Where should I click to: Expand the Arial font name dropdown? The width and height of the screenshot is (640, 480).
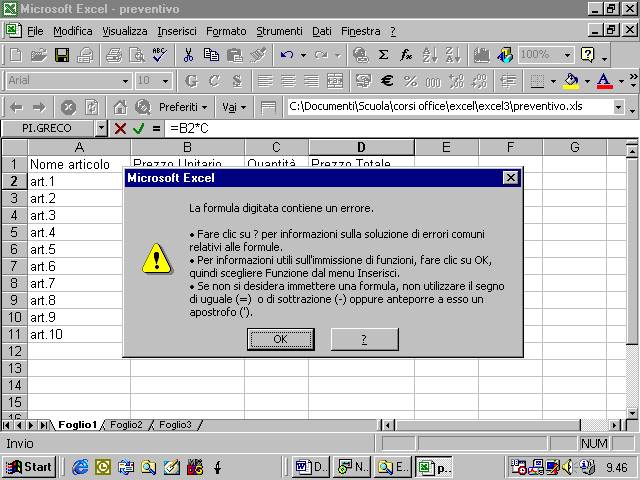pos(125,81)
